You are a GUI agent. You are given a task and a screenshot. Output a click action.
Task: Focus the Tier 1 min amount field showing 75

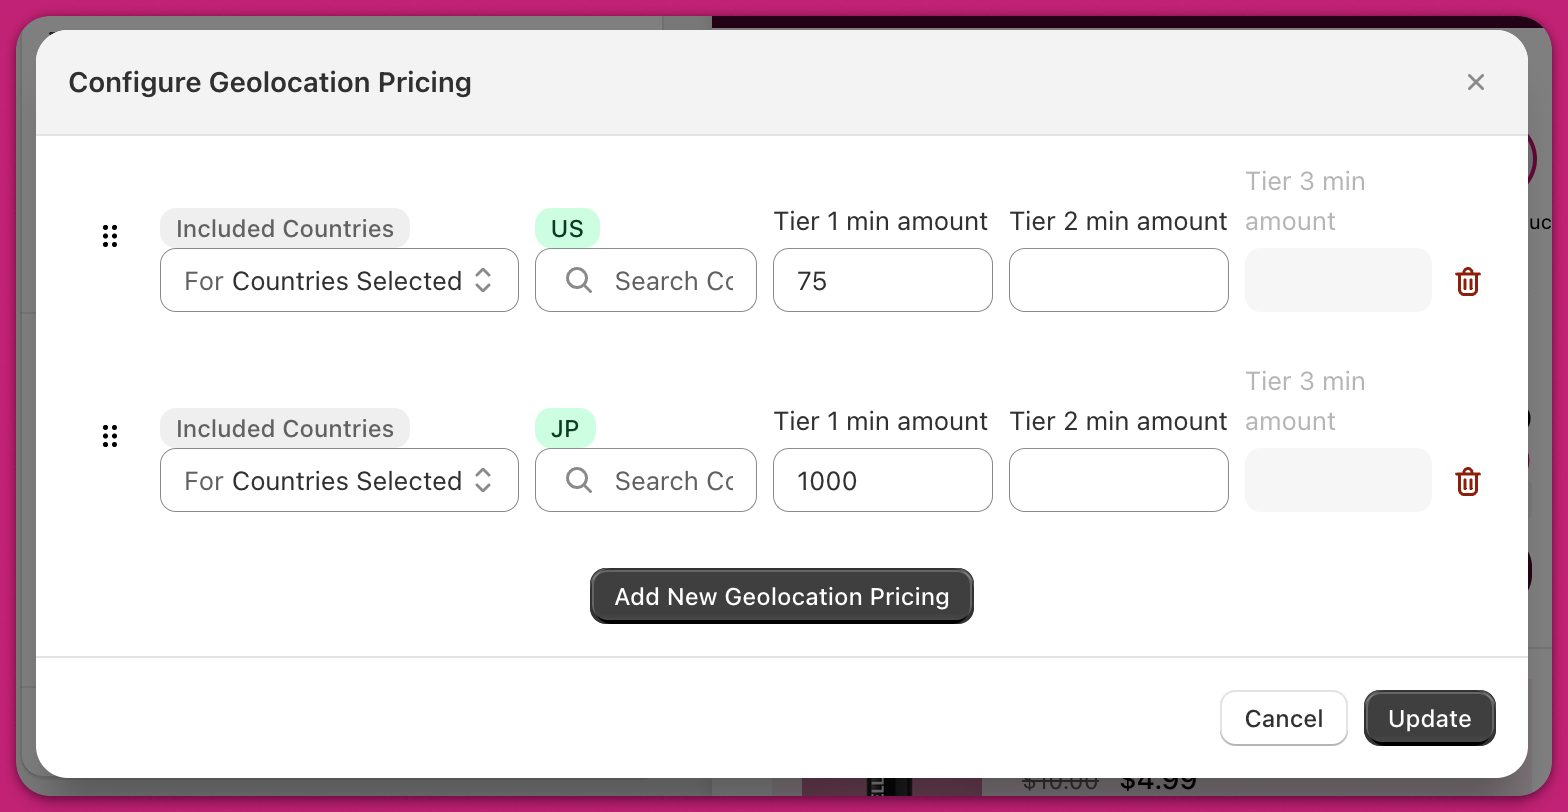pyautogui.click(x=882, y=281)
